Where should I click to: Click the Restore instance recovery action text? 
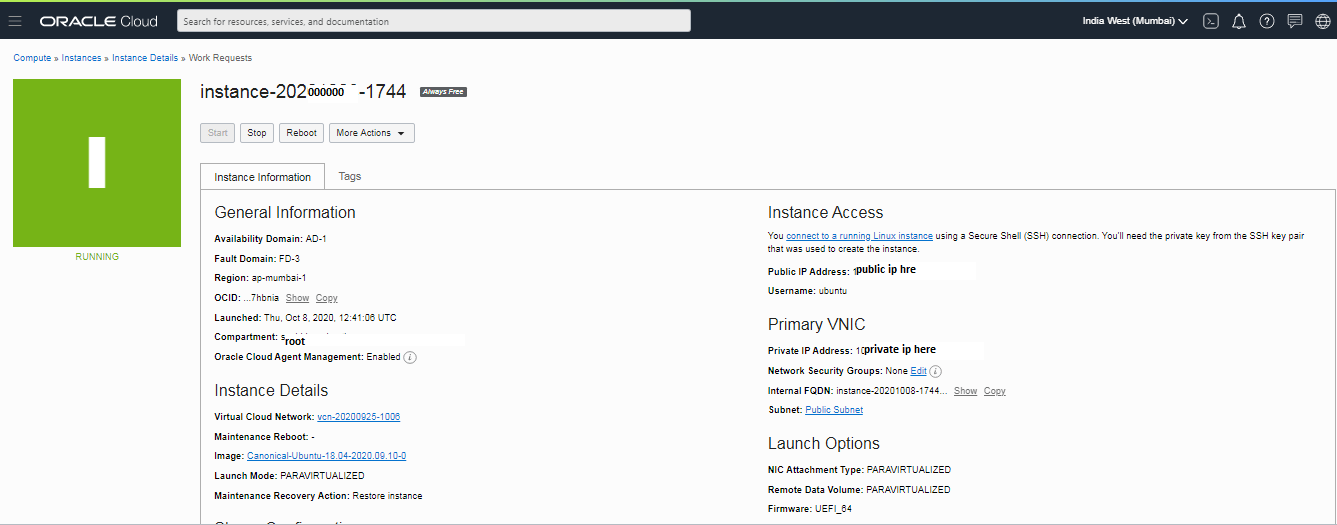point(388,496)
